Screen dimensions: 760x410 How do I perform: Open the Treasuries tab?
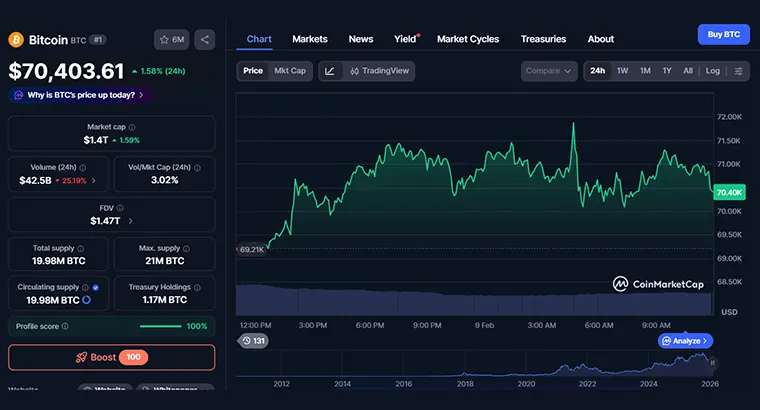543,39
